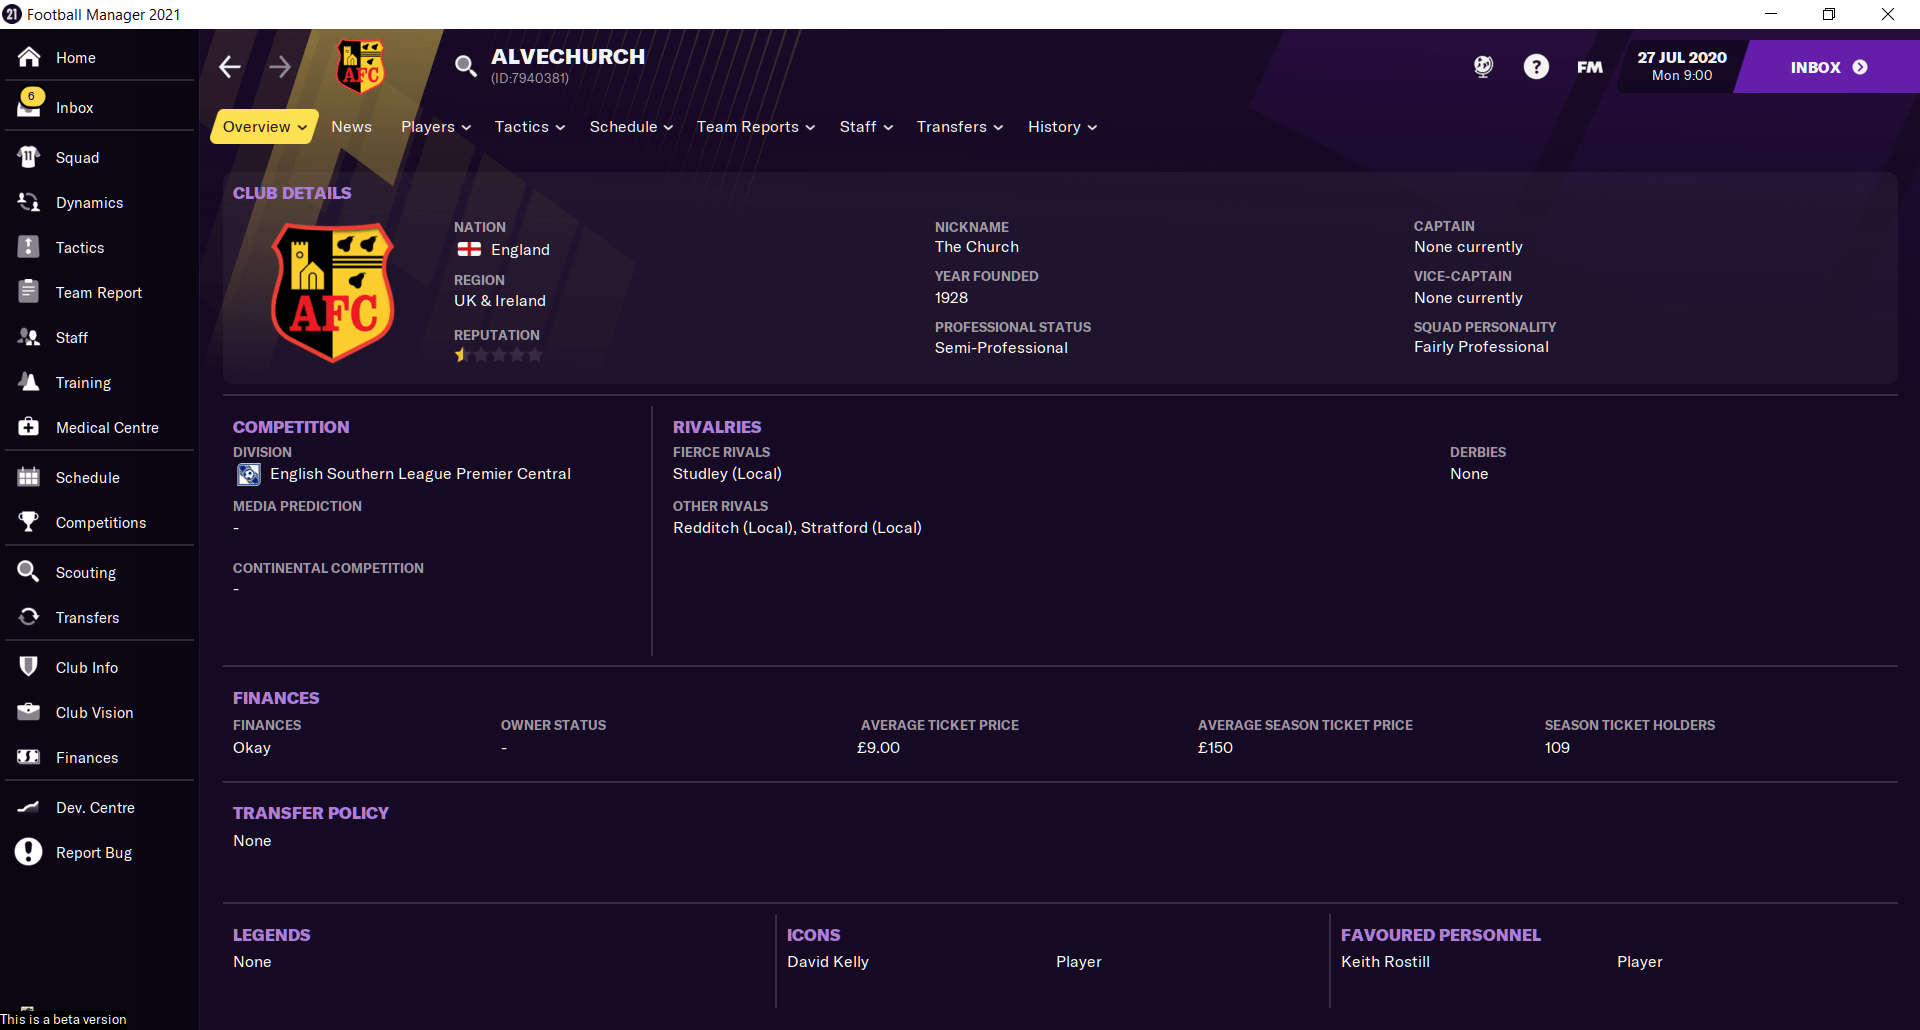Click the Report Bug exclamation icon

pos(29,852)
